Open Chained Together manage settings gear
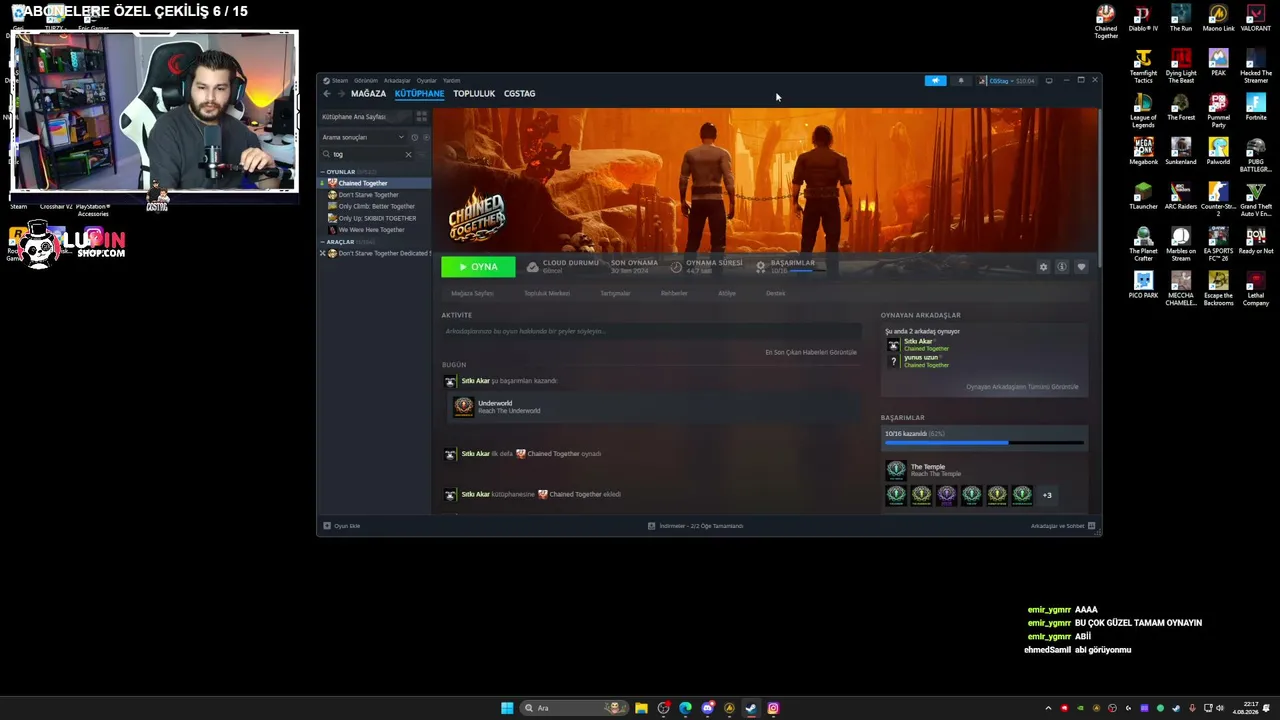 [x=1043, y=267]
